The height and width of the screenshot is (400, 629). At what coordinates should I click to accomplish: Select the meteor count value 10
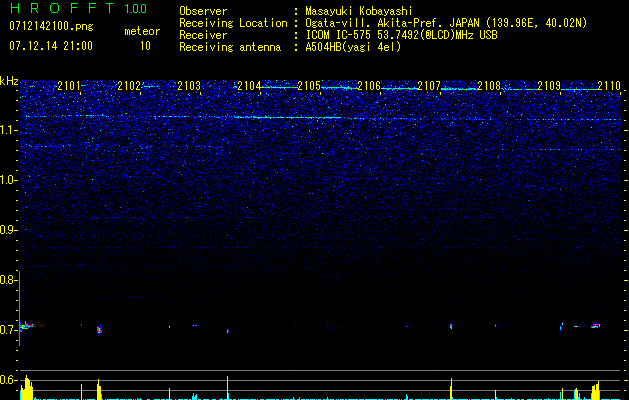[x=145, y=46]
